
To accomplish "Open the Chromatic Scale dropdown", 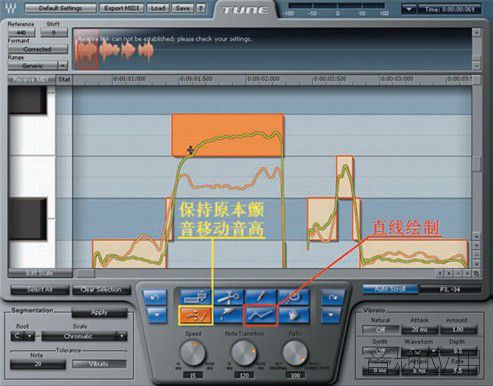I will point(84,336).
